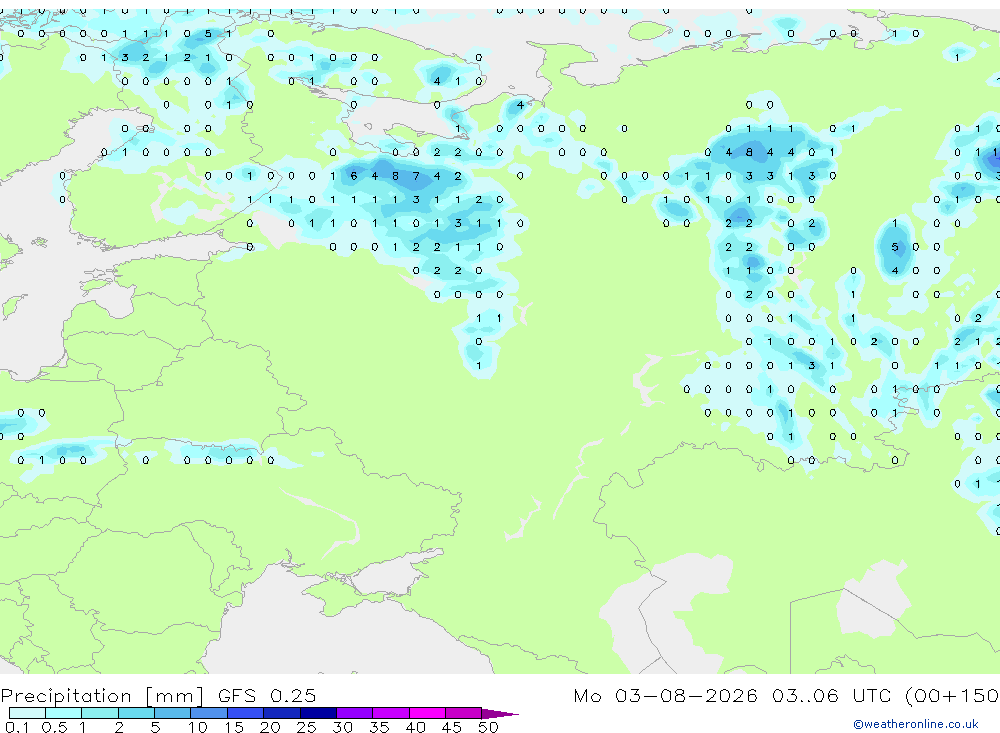Click the precipitation value '7' on the map
Viewport: 1000px width, 733px height.
click(416, 176)
